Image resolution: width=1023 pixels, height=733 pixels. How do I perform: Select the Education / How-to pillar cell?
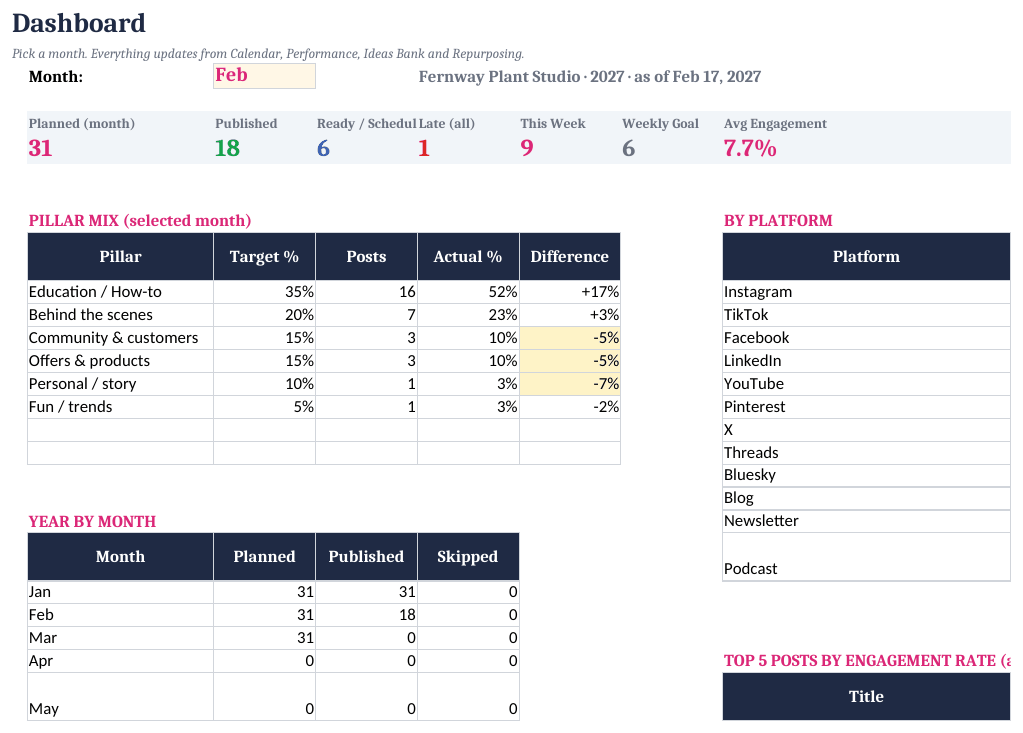click(121, 292)
